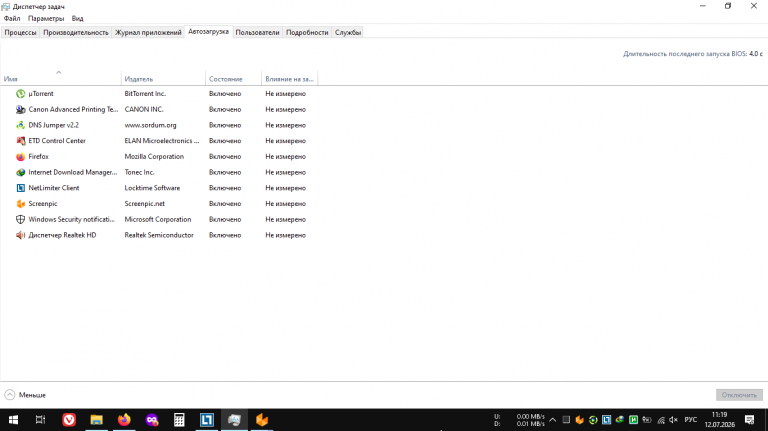Select the Mozilla Corporation cell

[154, 156]
